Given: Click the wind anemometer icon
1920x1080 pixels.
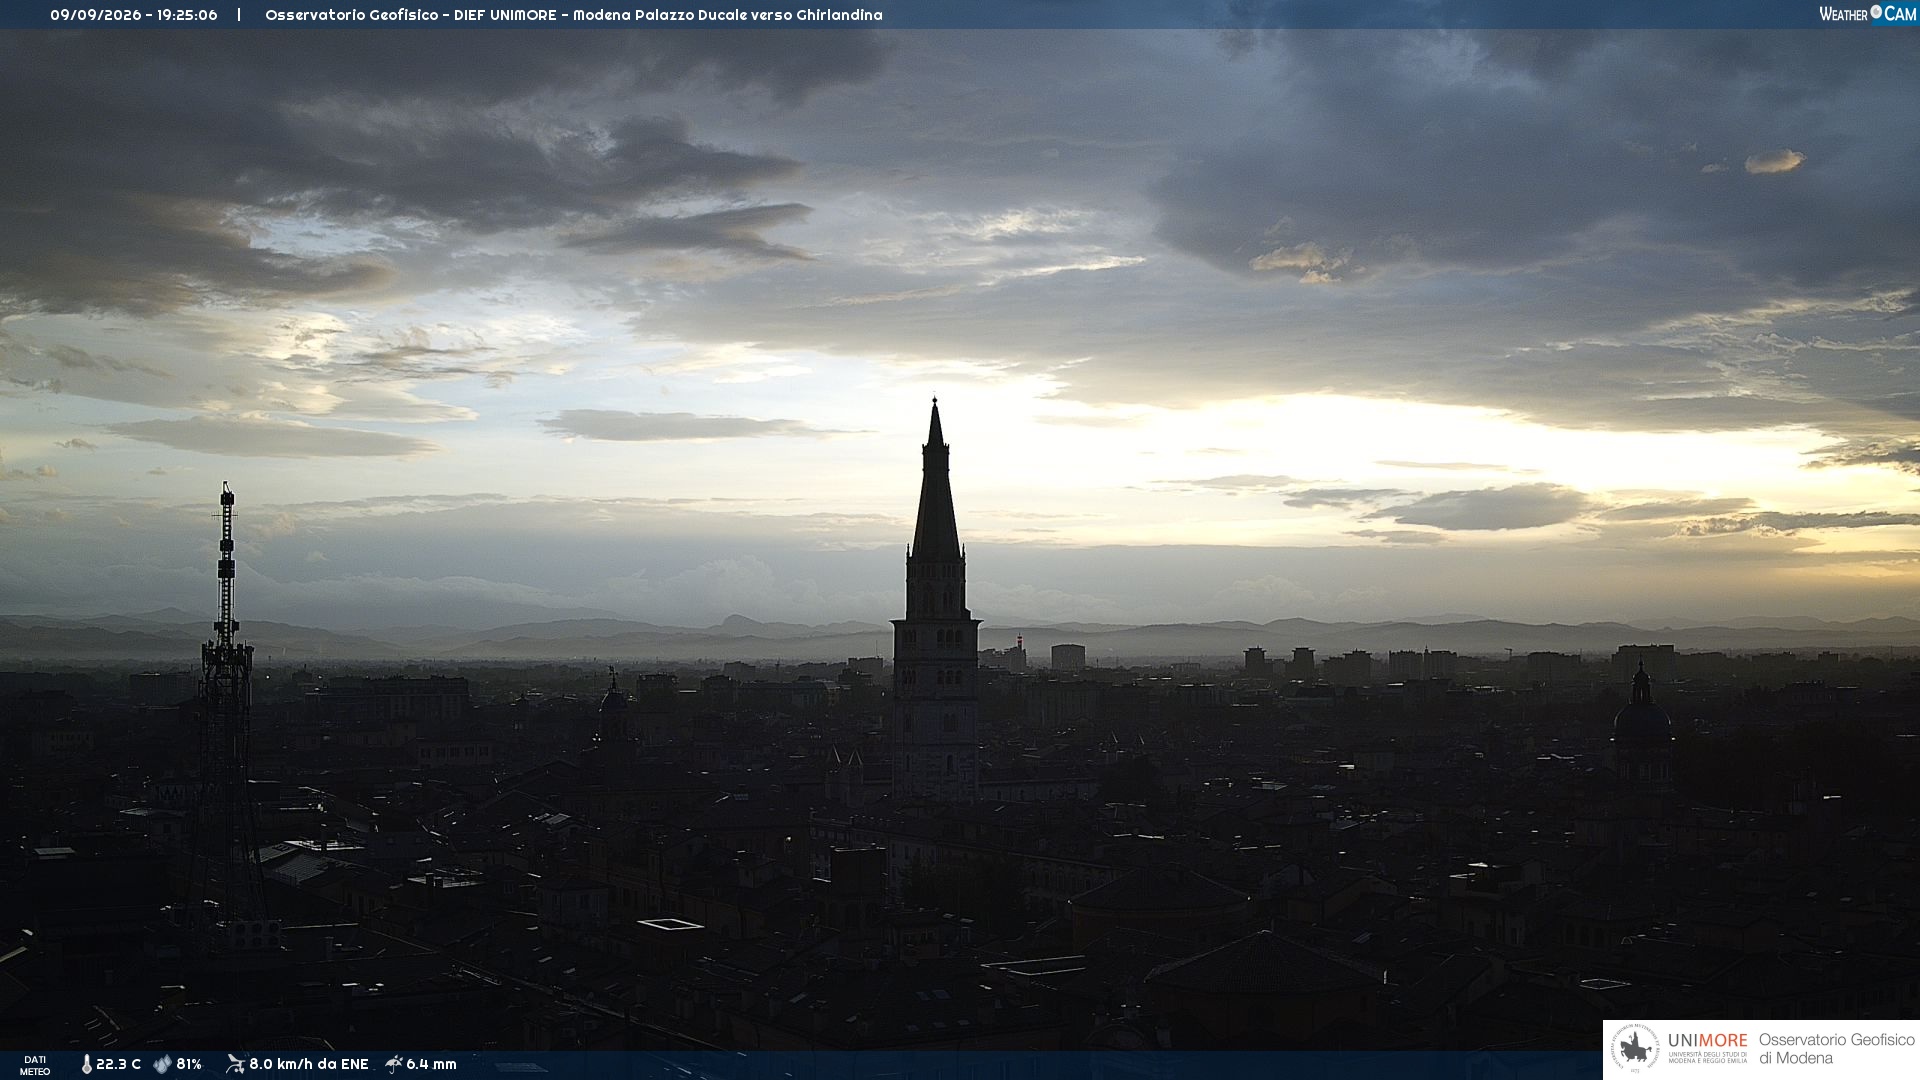Looking at the screenshot, I should 235,1064.
